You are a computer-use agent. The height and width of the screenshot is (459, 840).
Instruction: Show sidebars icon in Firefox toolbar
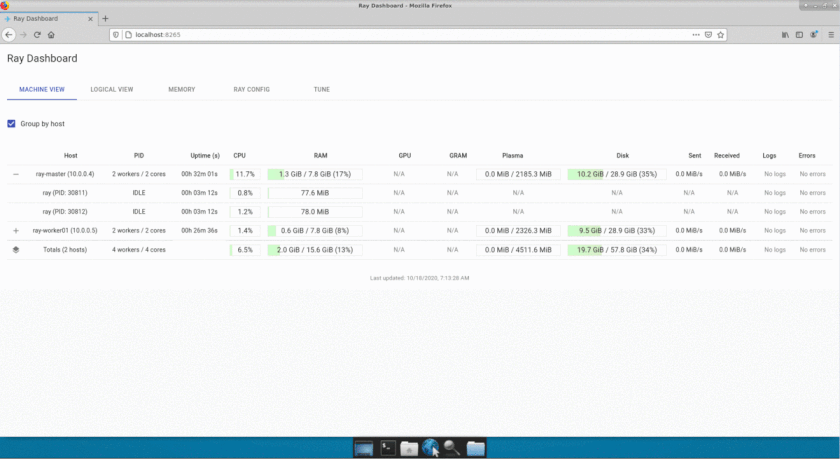[799, 35]
